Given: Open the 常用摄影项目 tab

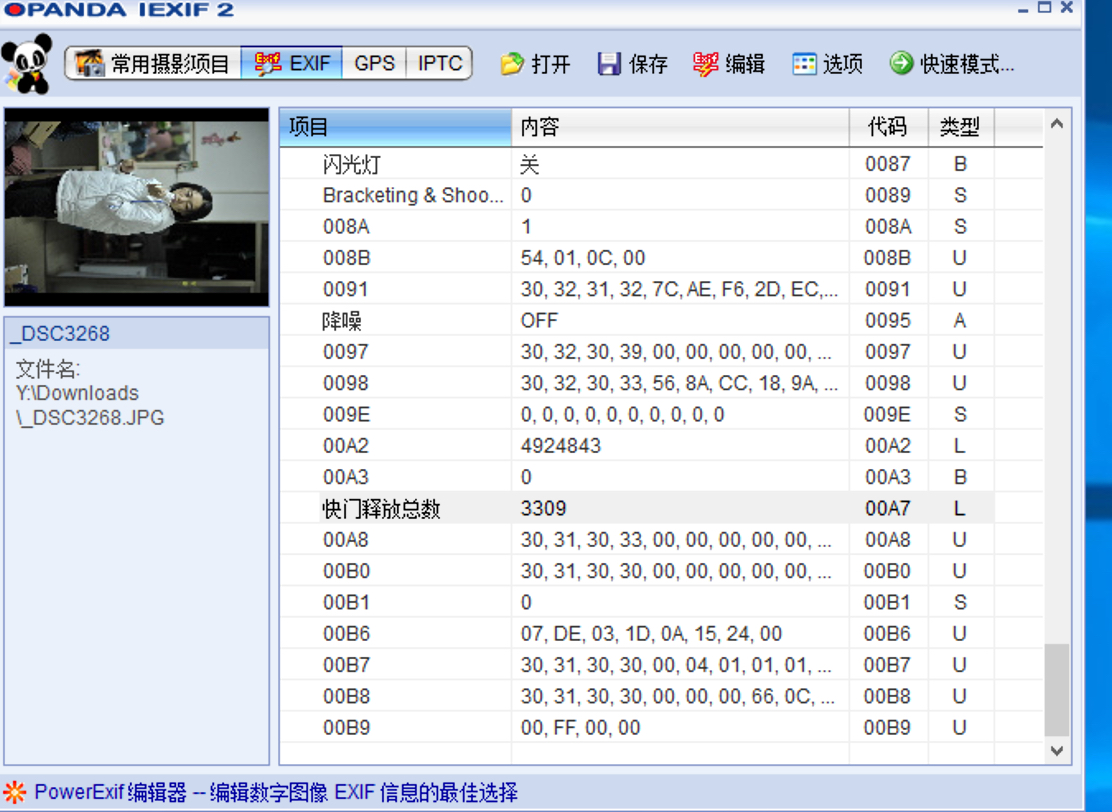Looking at the screenshot, I should click(153, 64).
